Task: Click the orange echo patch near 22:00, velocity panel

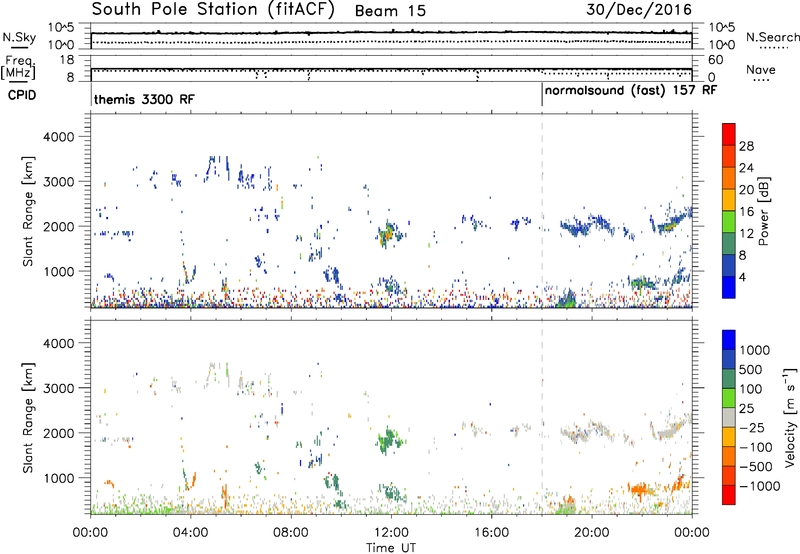Action: click(642, 490)
